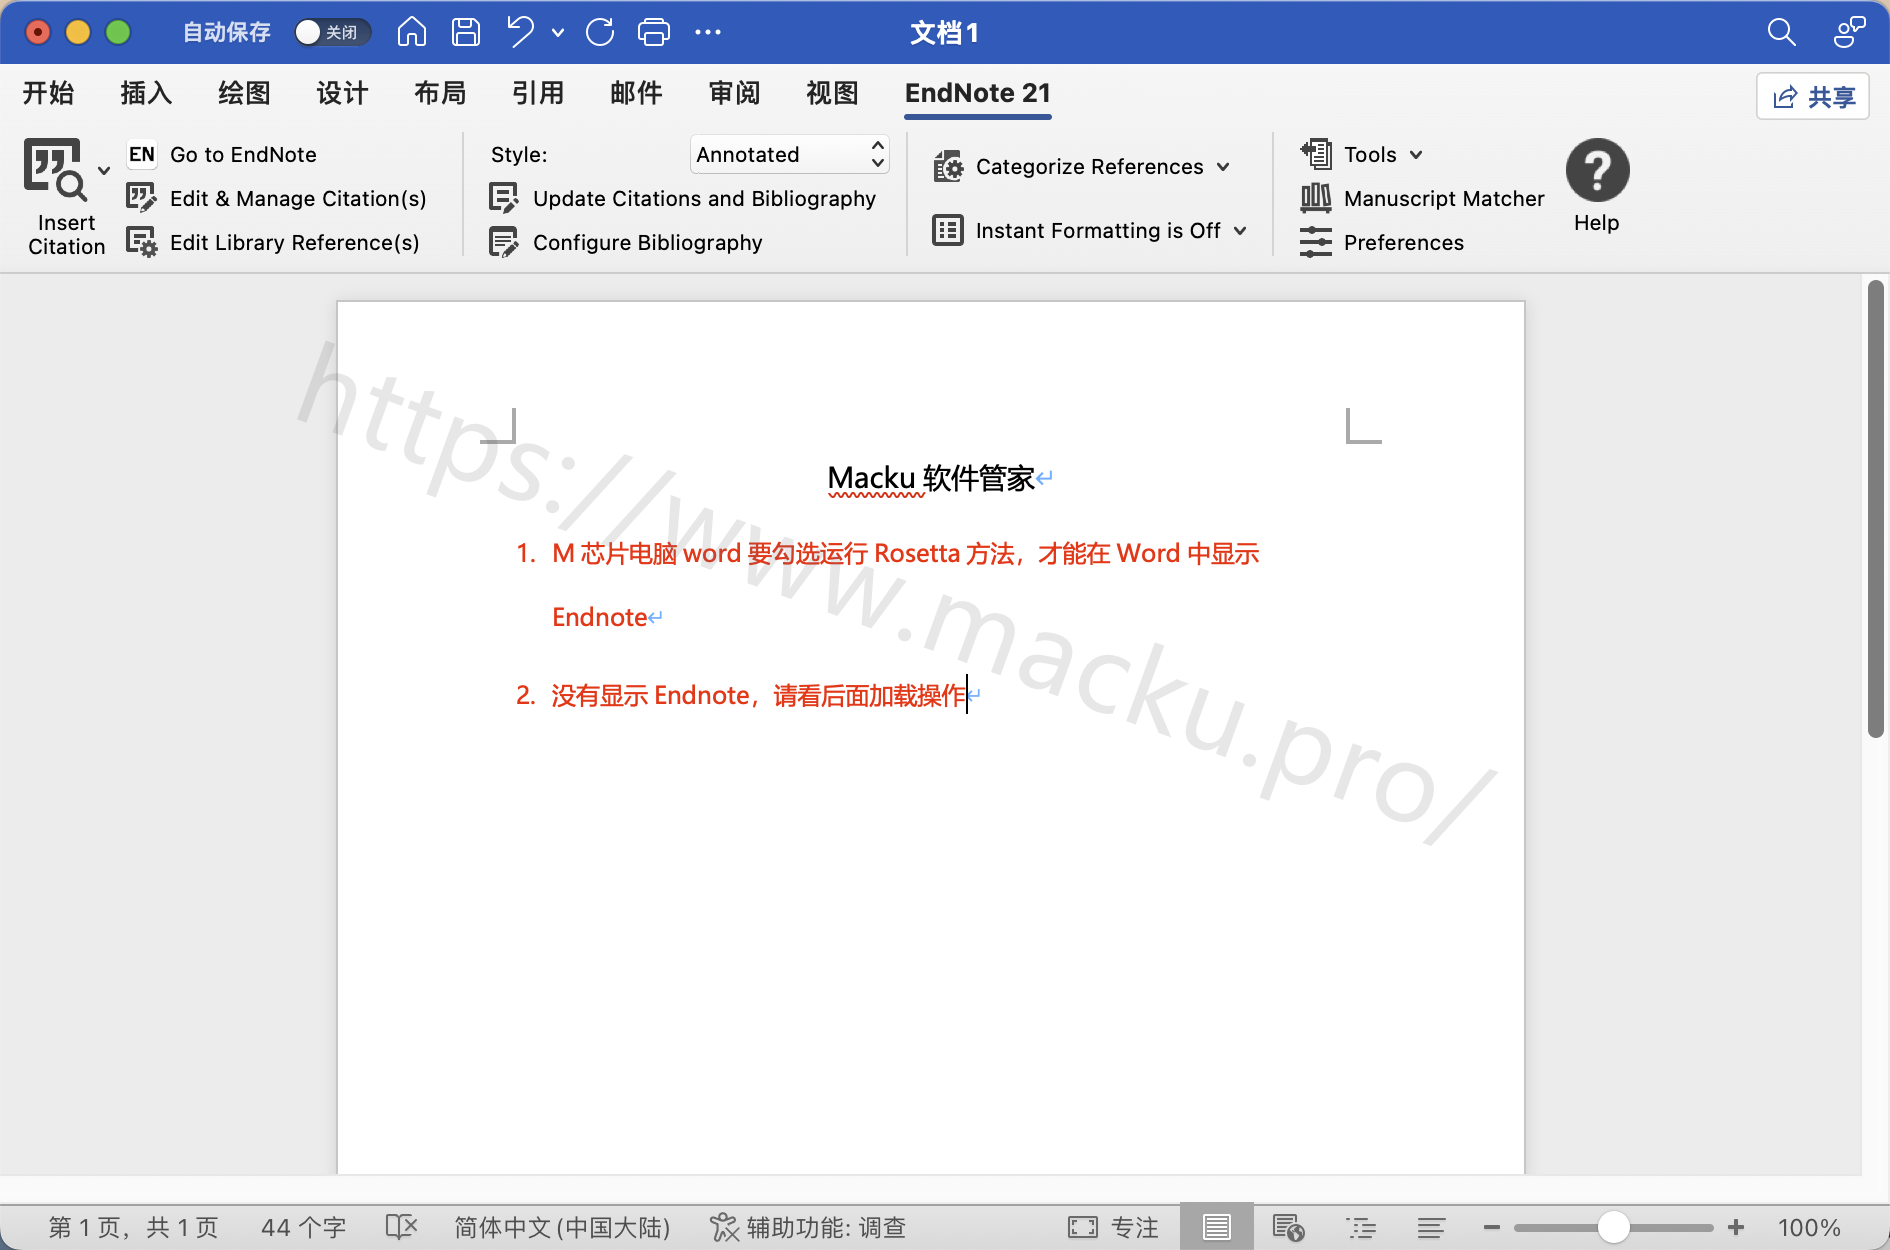This screenshot has width=1890, height=1250.
Task: Open Edit Library Reference(s)
Action: pyautogui.click(x=273, y=242)
